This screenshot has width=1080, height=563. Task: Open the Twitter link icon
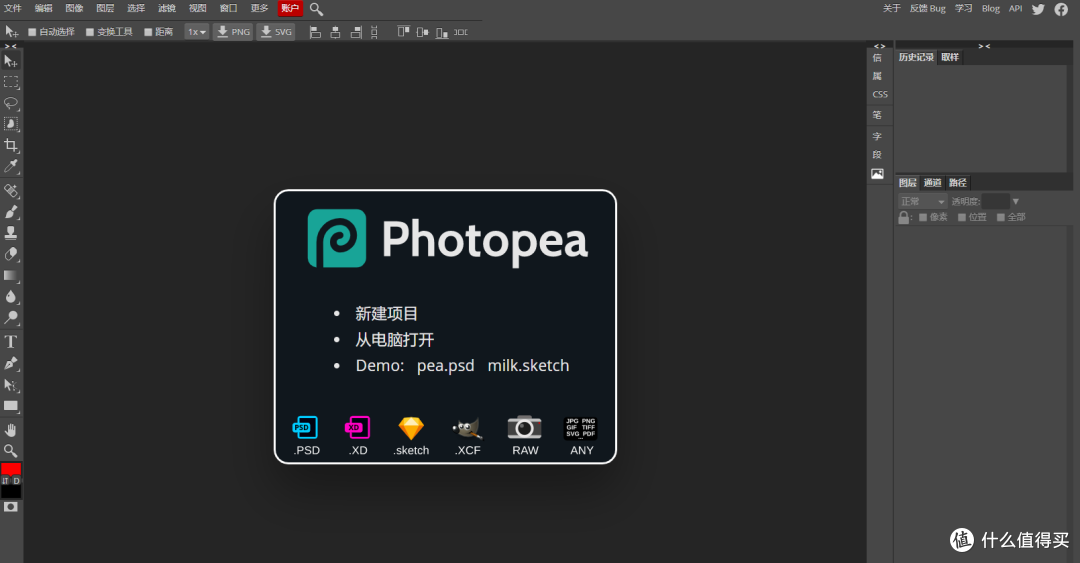[1038, 9]
